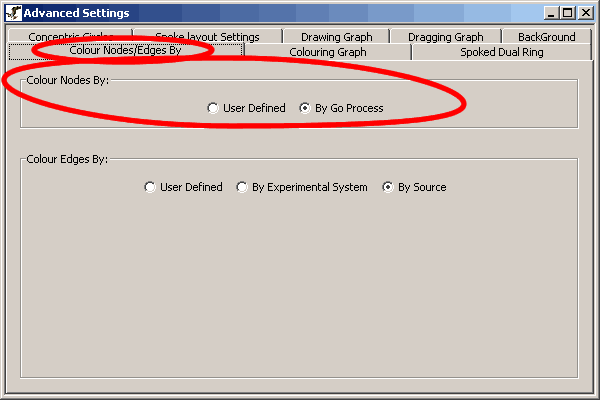Open the Drawing Graph tab
The width and height of the screenshot is (600, 400).
point(336,37)
